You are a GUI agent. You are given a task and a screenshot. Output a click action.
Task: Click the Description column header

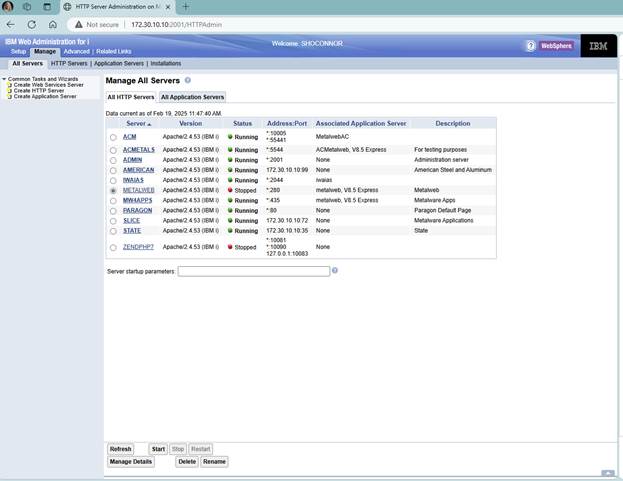pos(453,124)
